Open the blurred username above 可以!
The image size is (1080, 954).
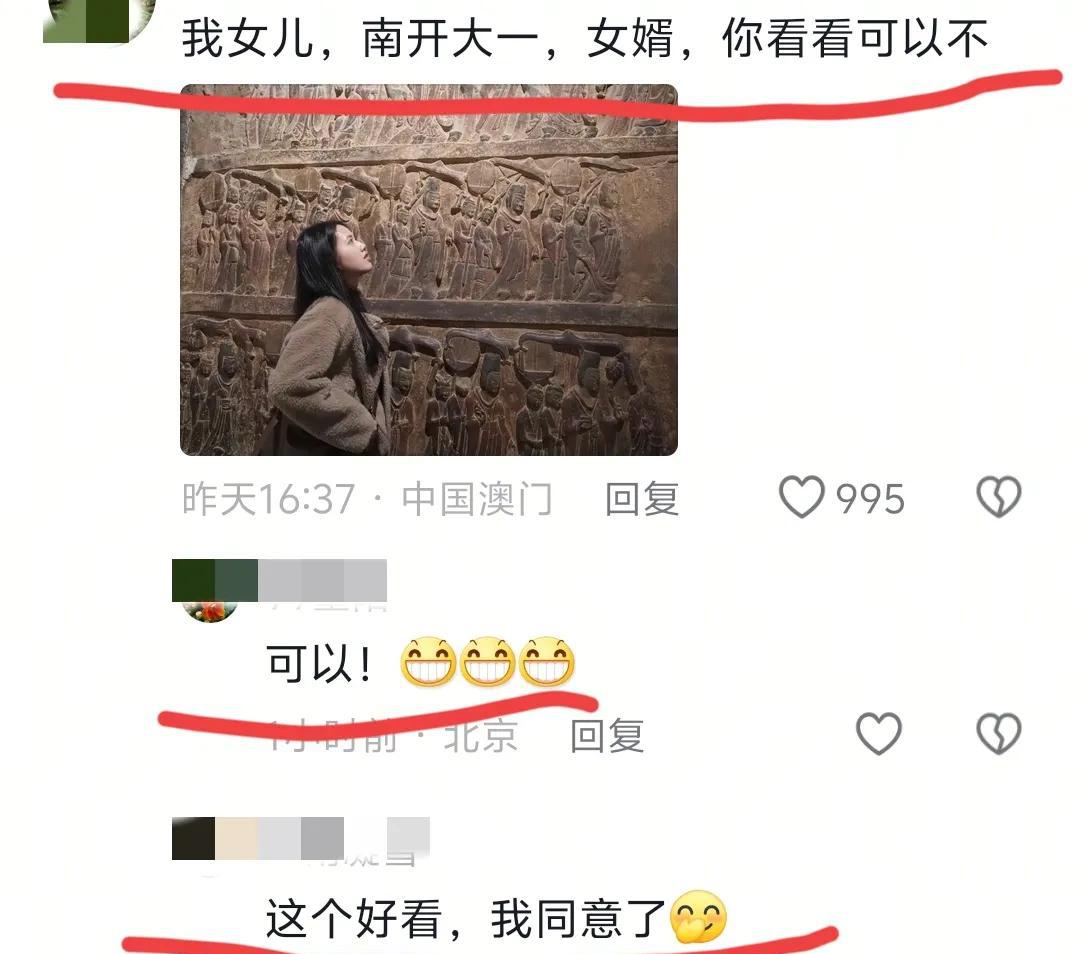(x=279, y=581)
